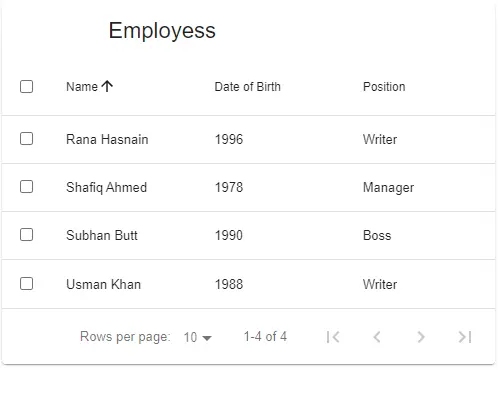Jump to the last page
This screenshot has height=396, width=498.
[x=465, y=337]
